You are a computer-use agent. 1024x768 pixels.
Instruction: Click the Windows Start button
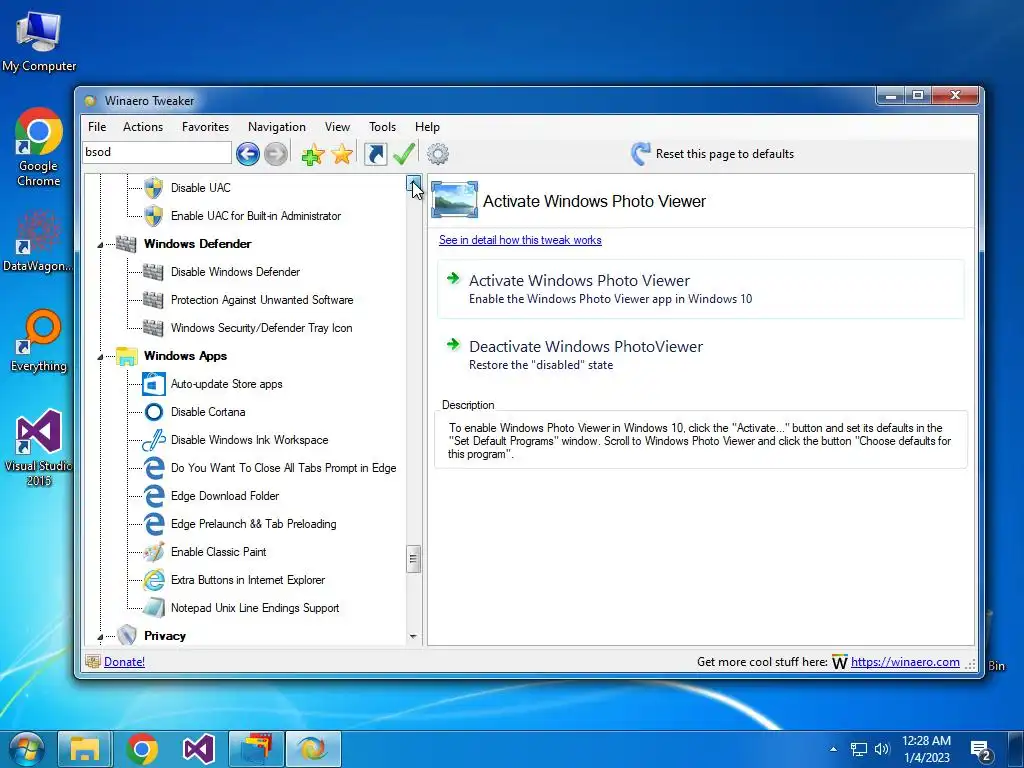(x=25, y=748)
